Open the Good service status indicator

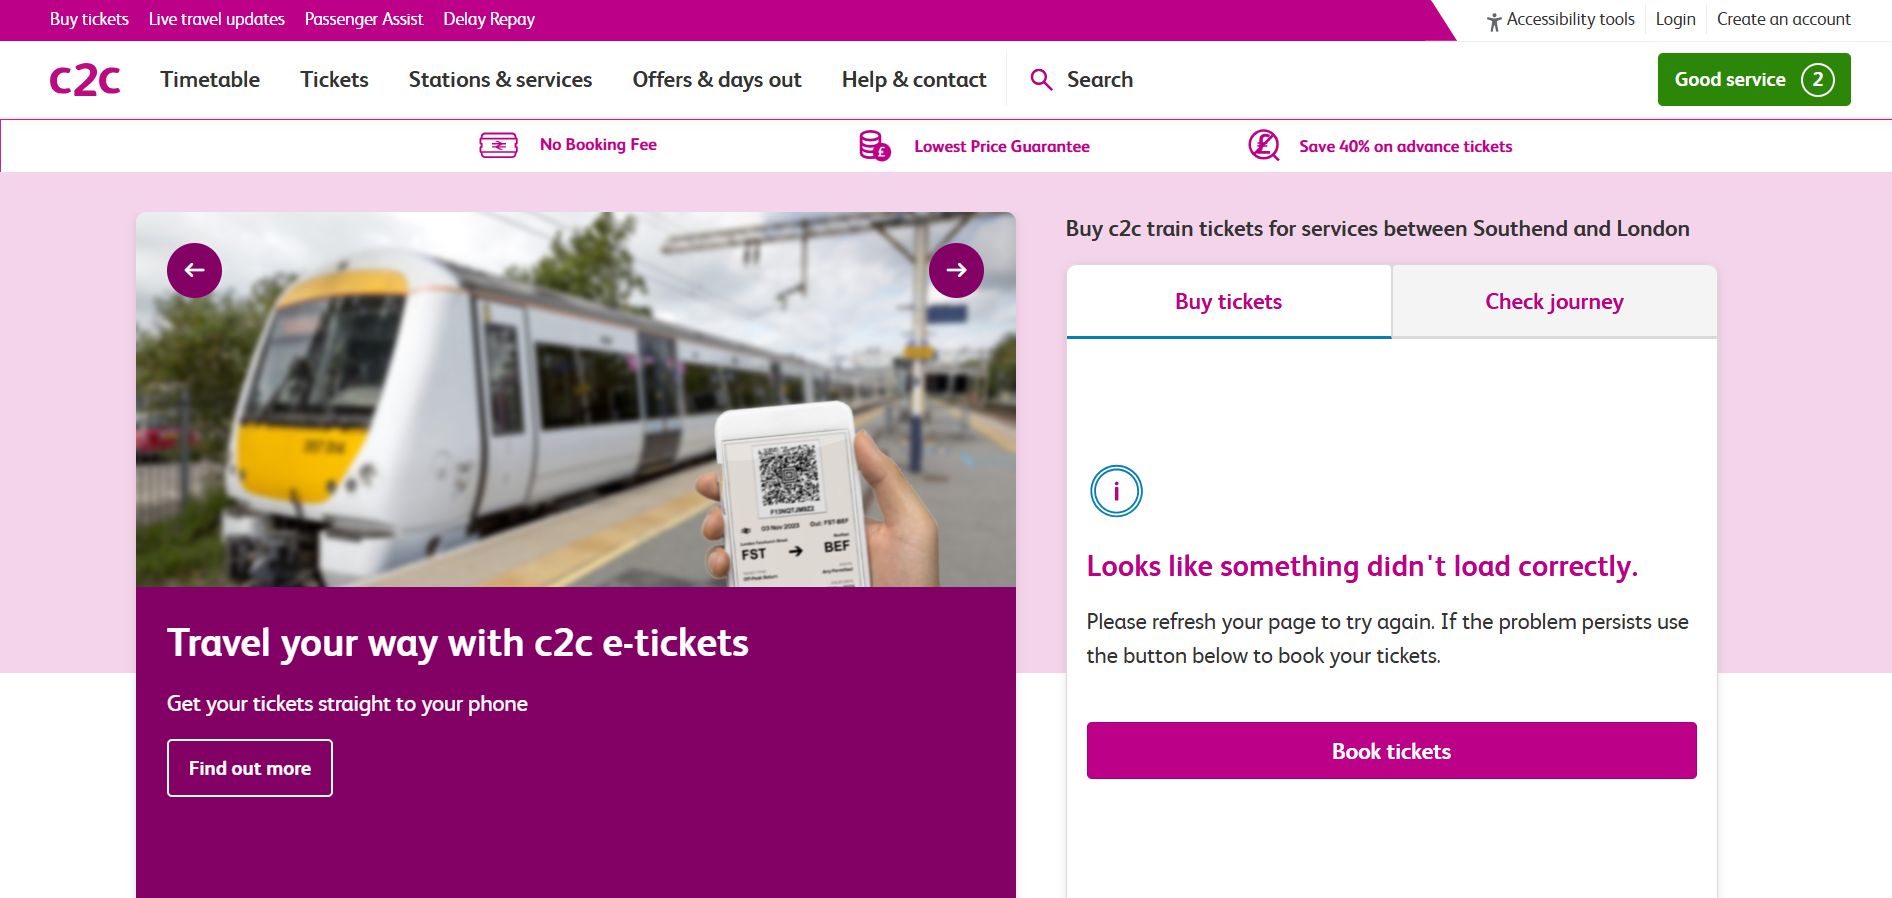(1754, 80)
